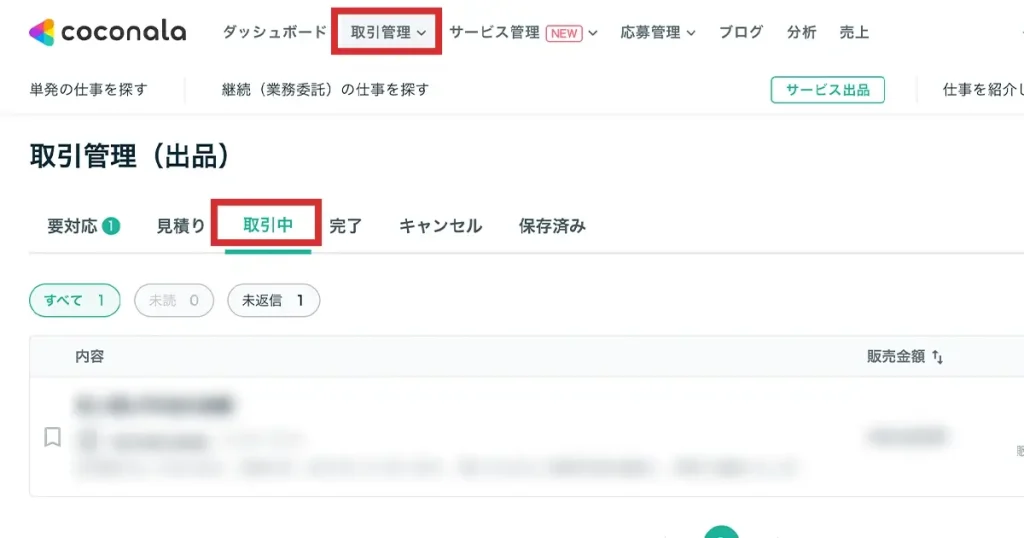
Task: Select the 未返信 filter pill
Action: pos(274,300)
